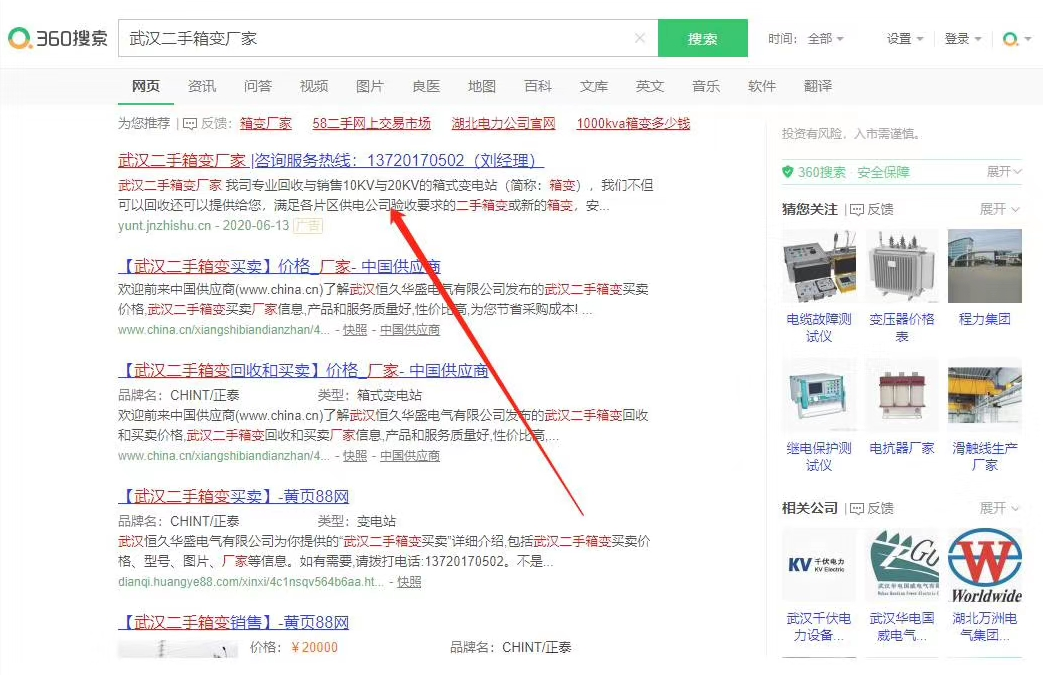1043x677 pixels.
Task: Open 快照 for the 武汉二手箱变买卖 china.cn result
Action: 355,330
